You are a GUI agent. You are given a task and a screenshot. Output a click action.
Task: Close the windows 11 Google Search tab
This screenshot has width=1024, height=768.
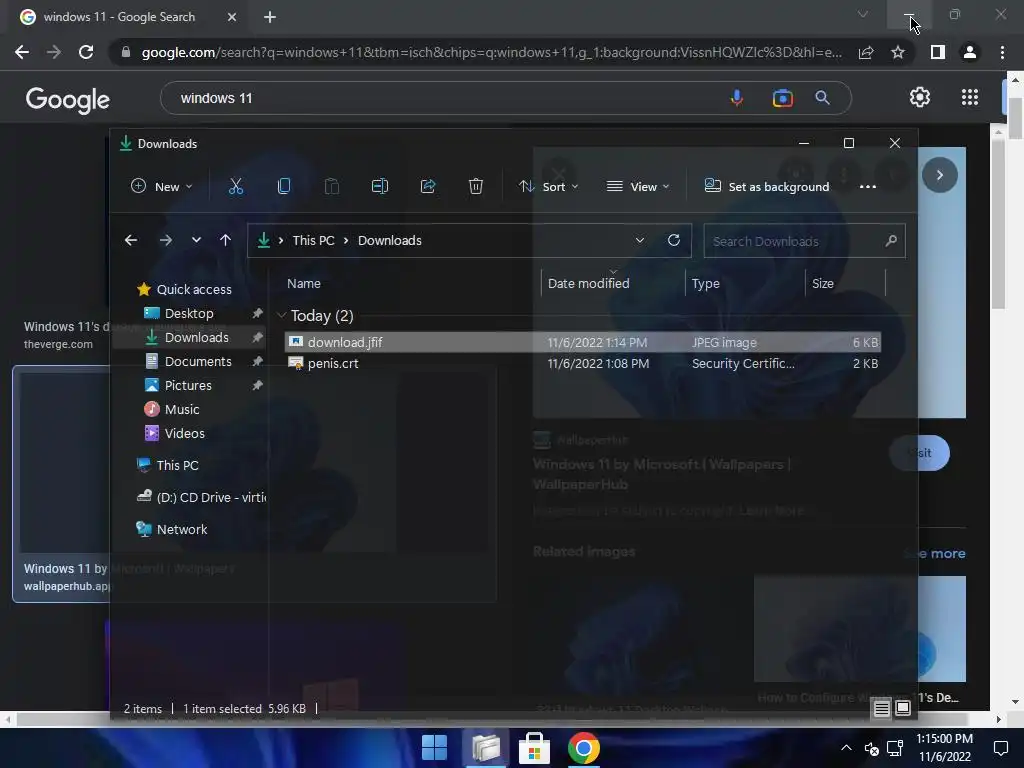click(x=232, y=17)
